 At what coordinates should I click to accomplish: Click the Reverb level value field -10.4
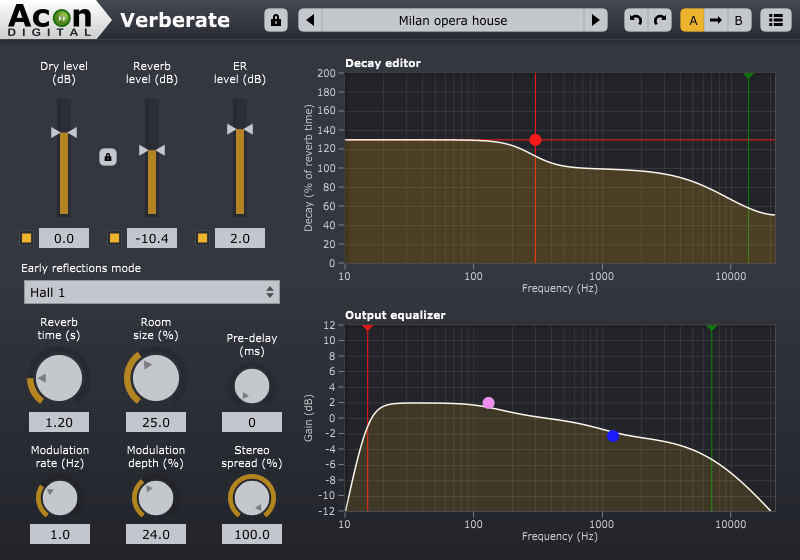[x=152, y=238]
